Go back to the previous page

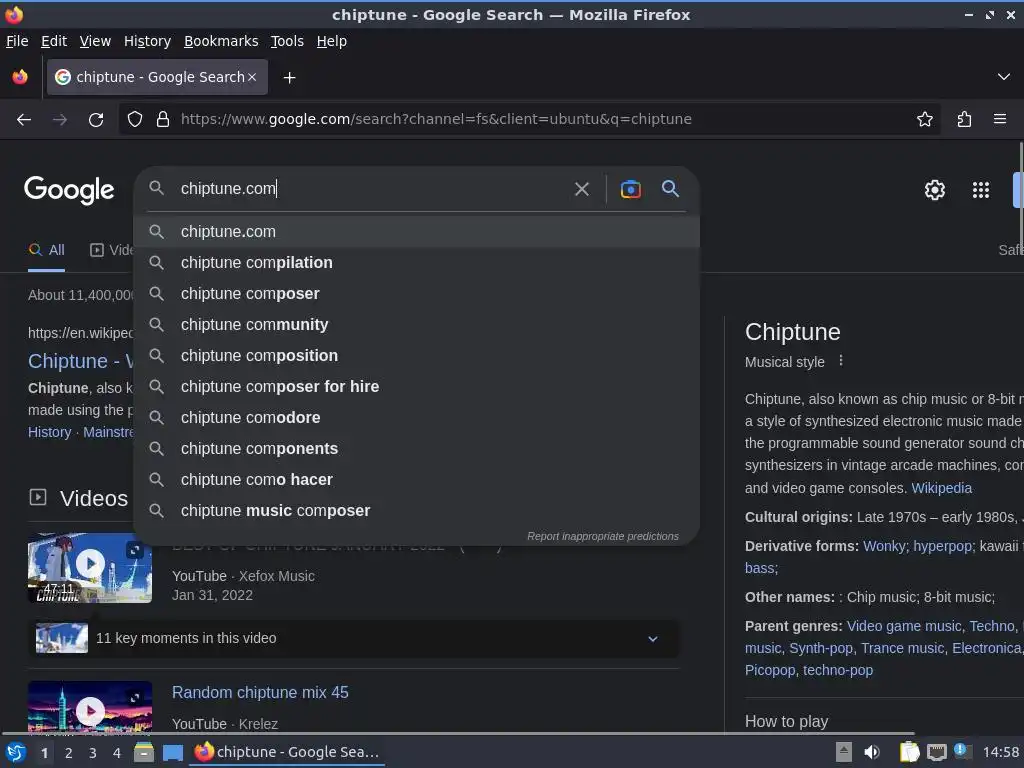24,120
